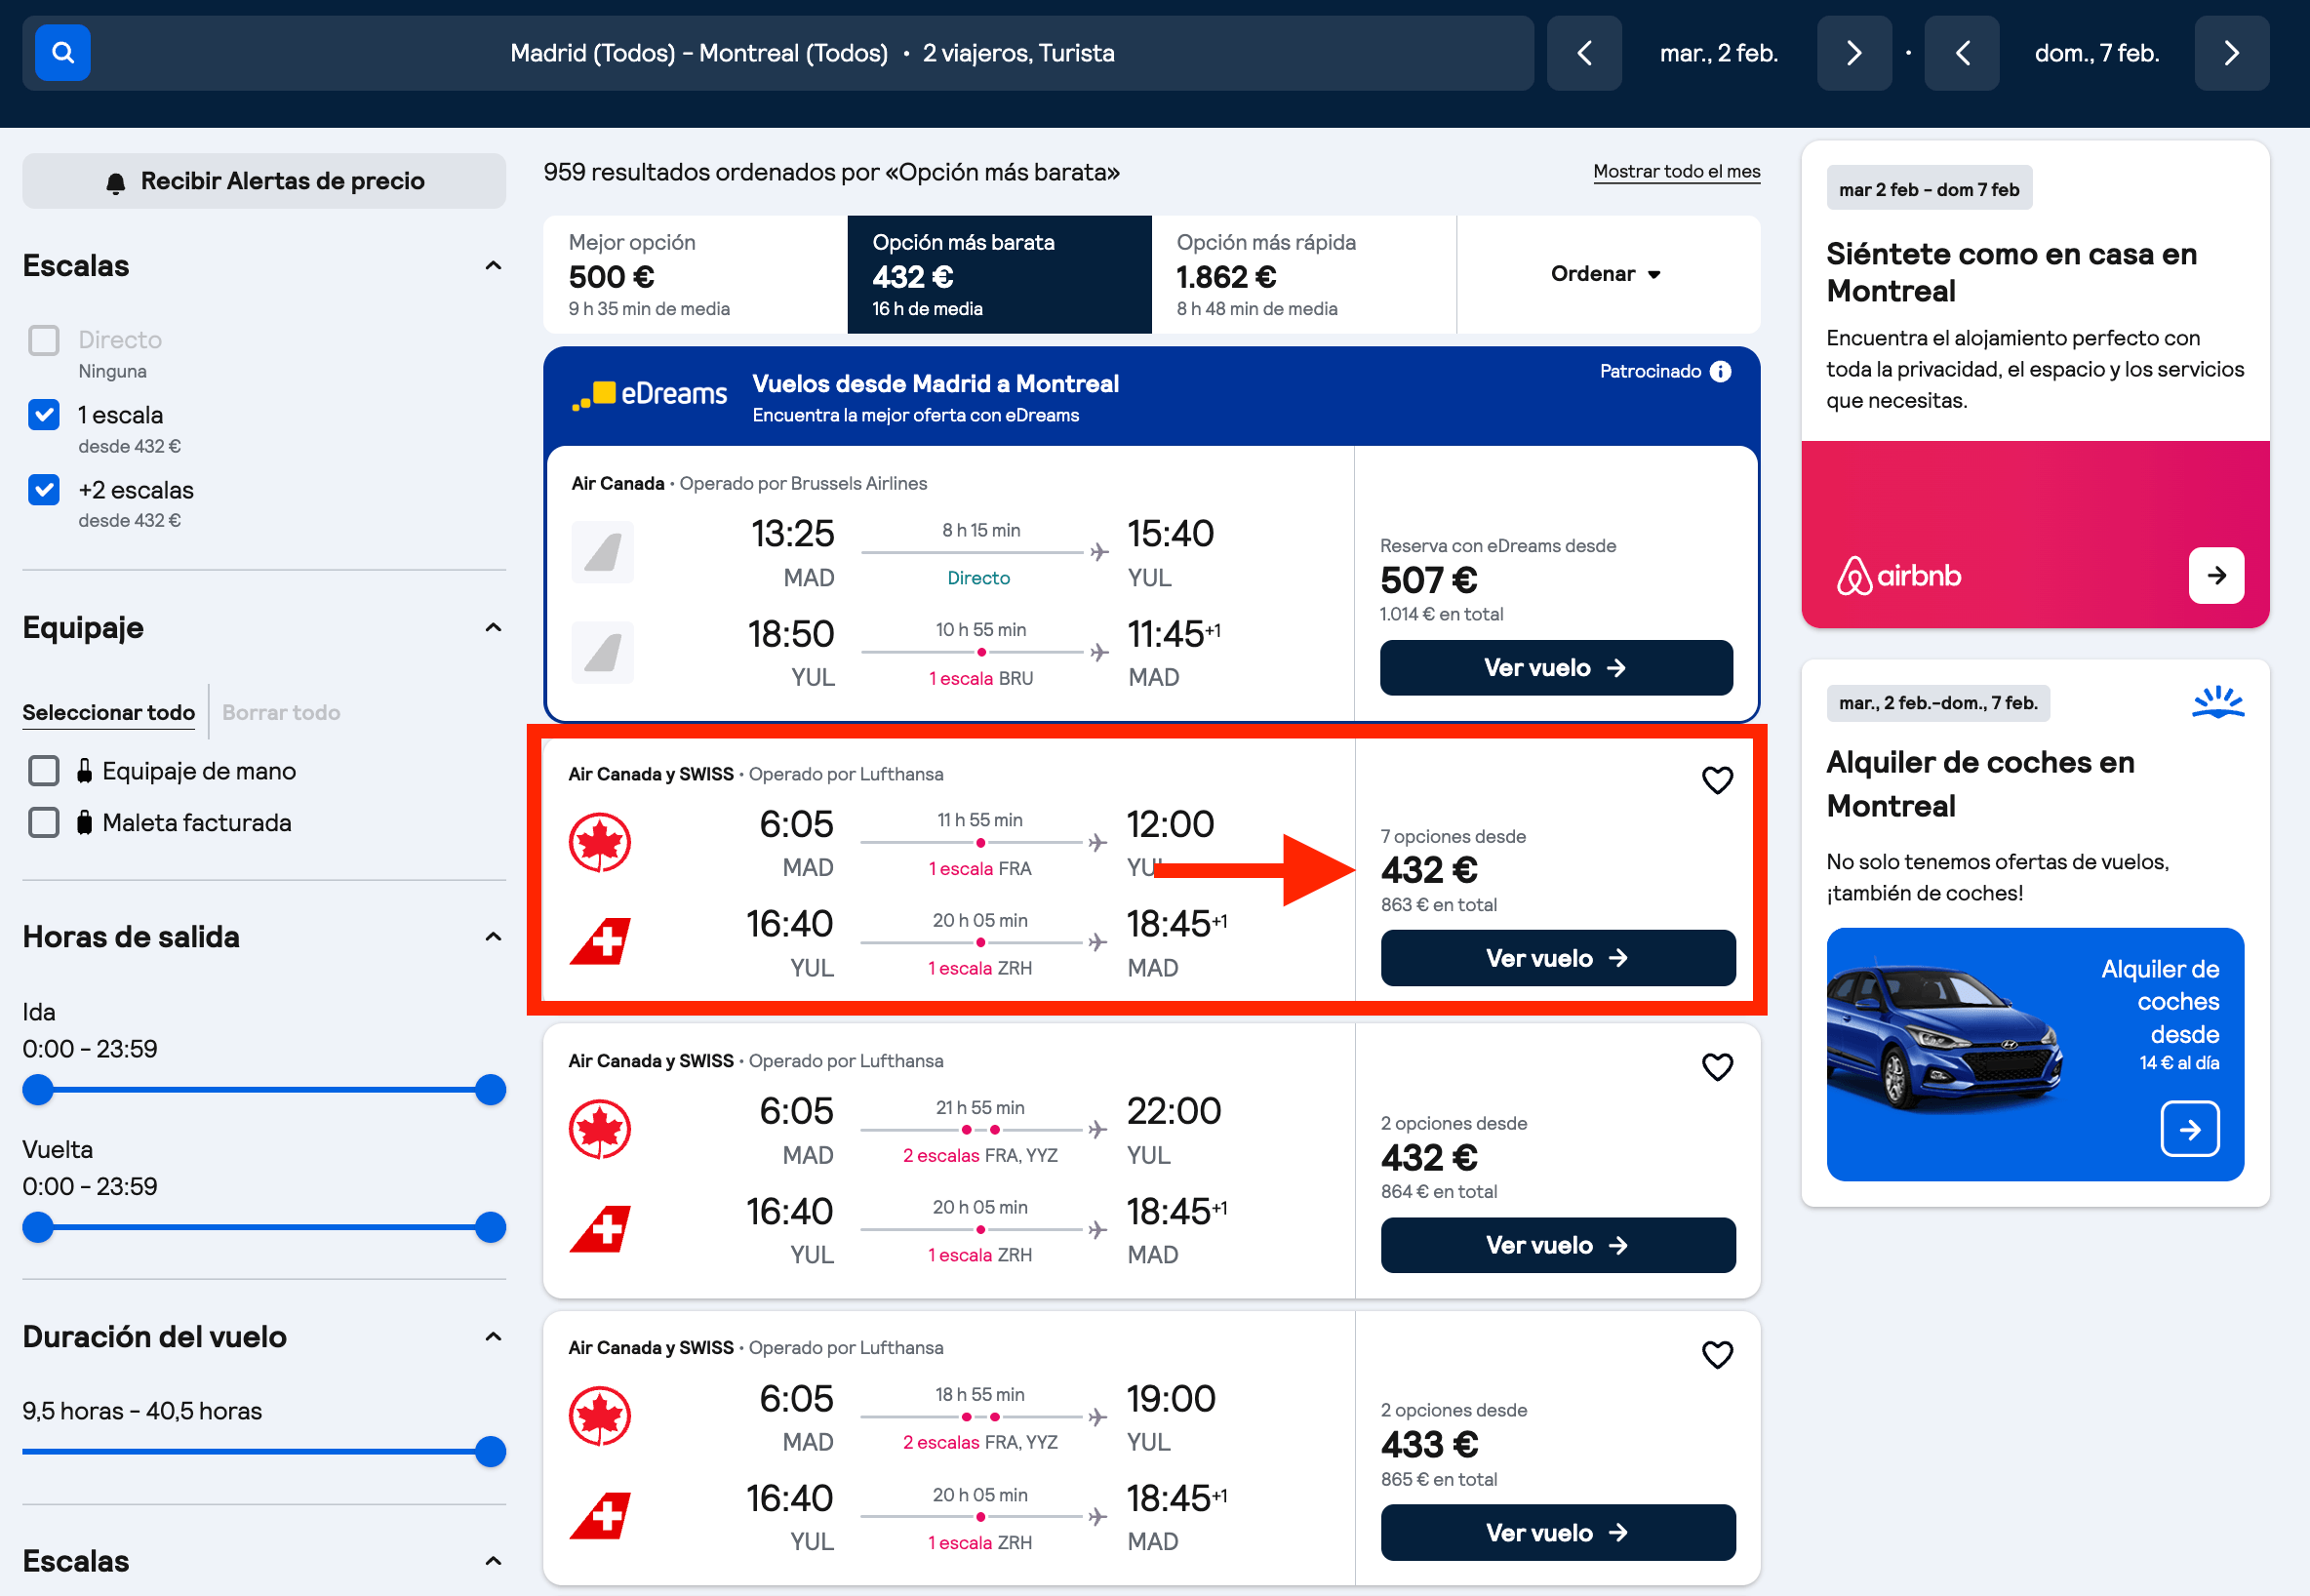Screen dimensions: 2310x1596
Task: Collapse the Duración del vuelo section
Action: click(x=493, y=1337)
